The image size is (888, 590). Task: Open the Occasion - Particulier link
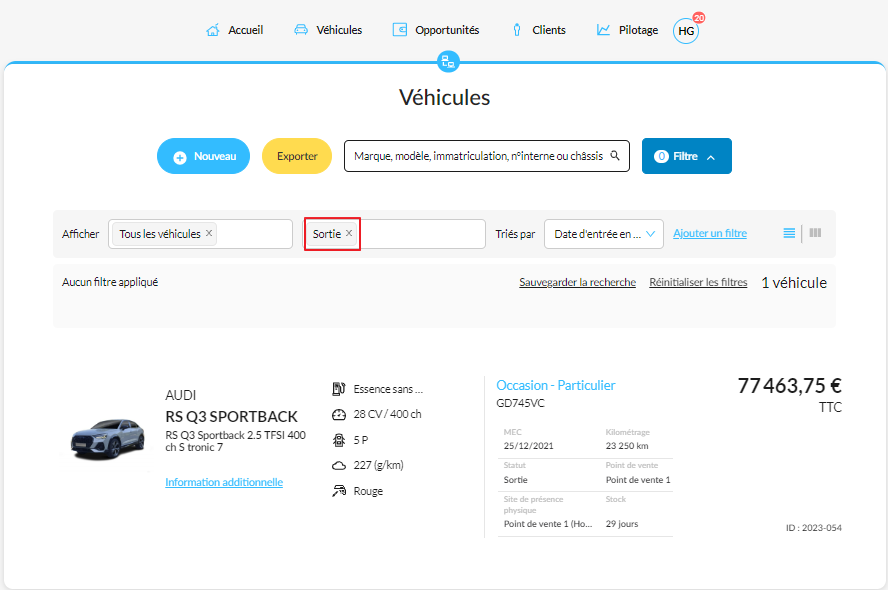(556, 385)
